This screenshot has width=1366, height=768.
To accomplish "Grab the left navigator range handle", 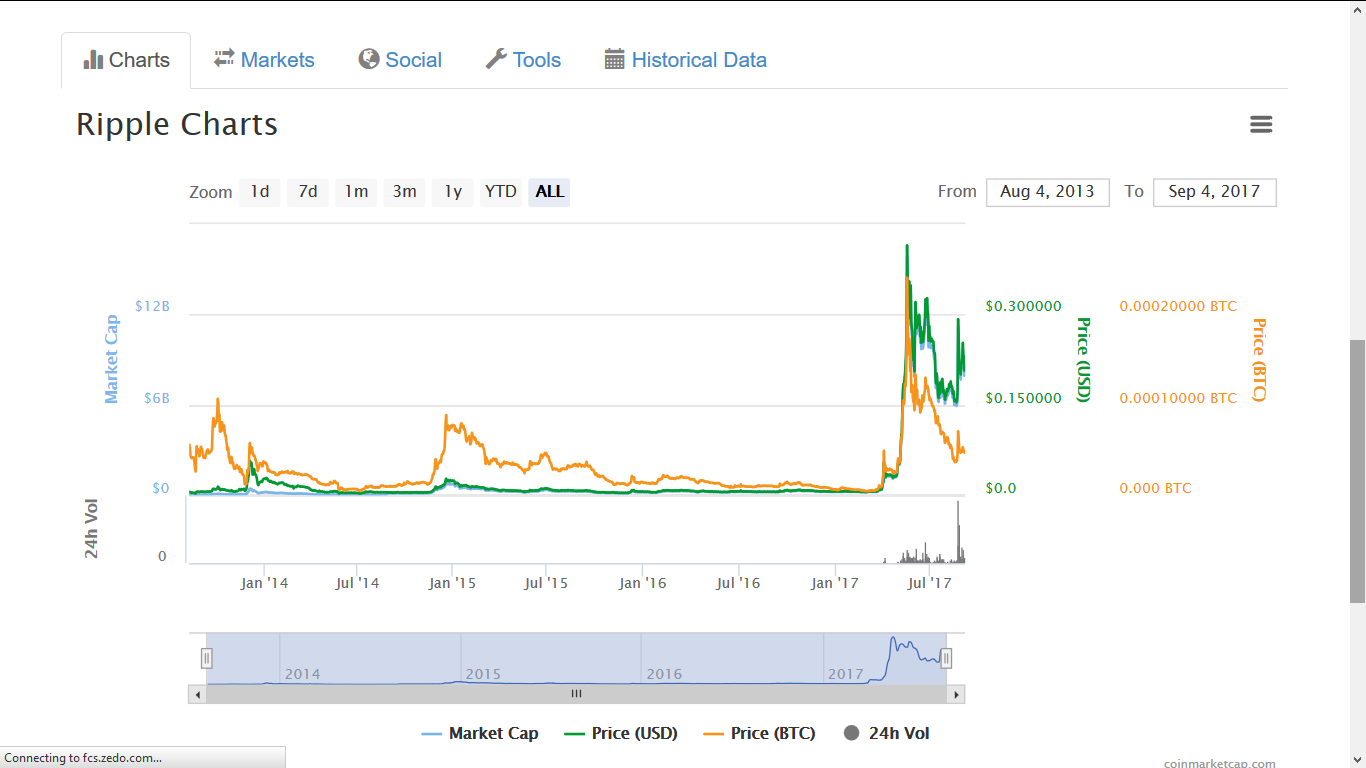I will tap(207, 658).
